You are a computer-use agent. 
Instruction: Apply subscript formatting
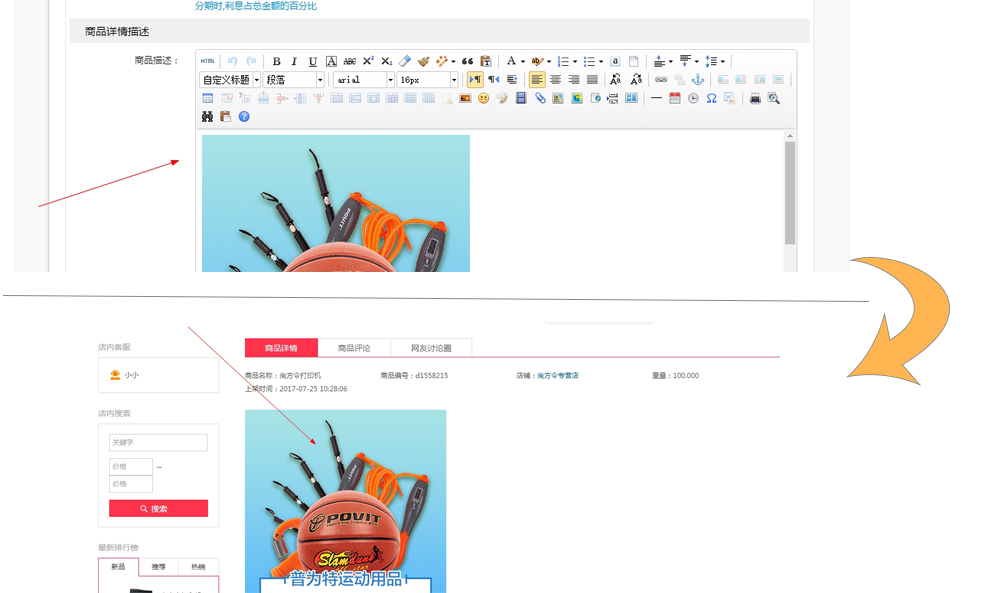386,62
